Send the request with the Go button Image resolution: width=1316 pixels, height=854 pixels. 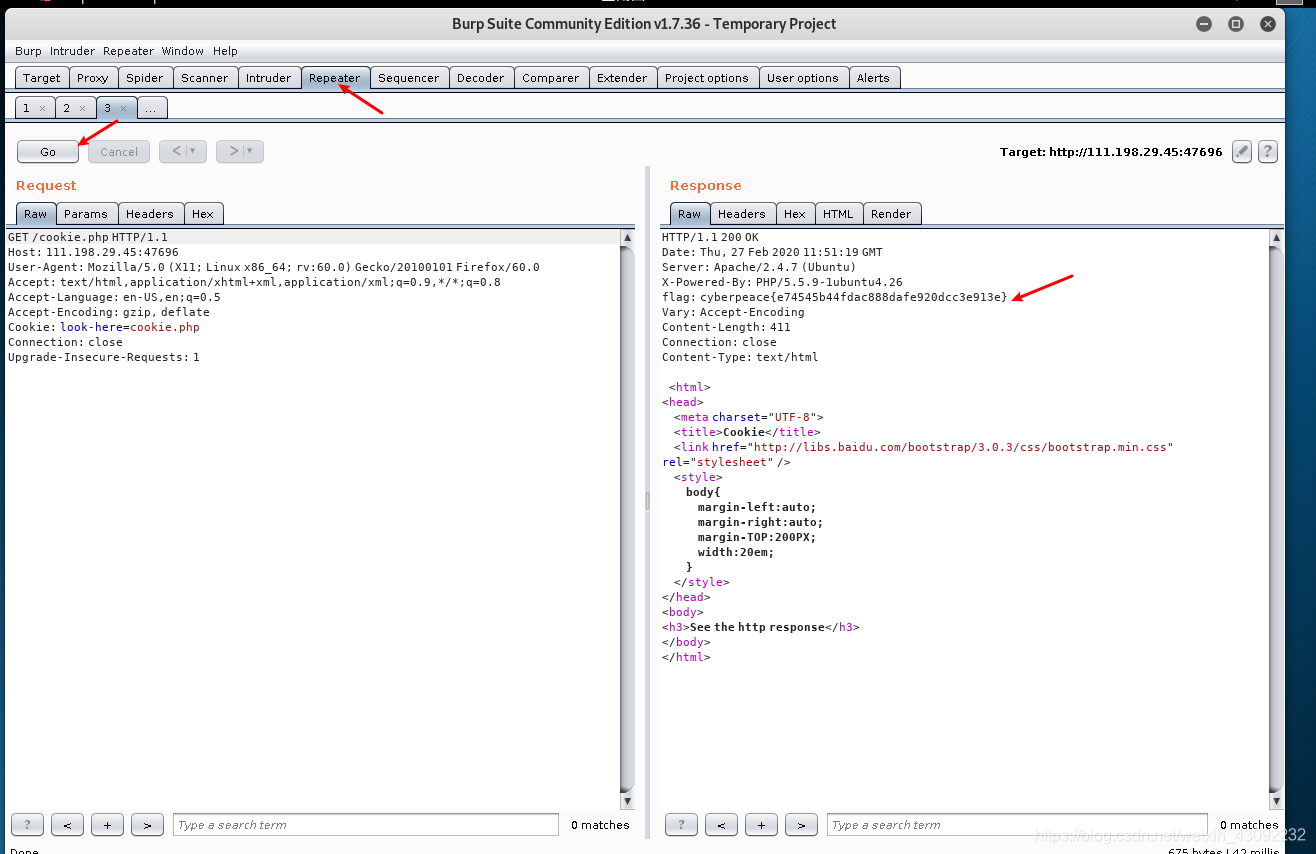(48, 152)
